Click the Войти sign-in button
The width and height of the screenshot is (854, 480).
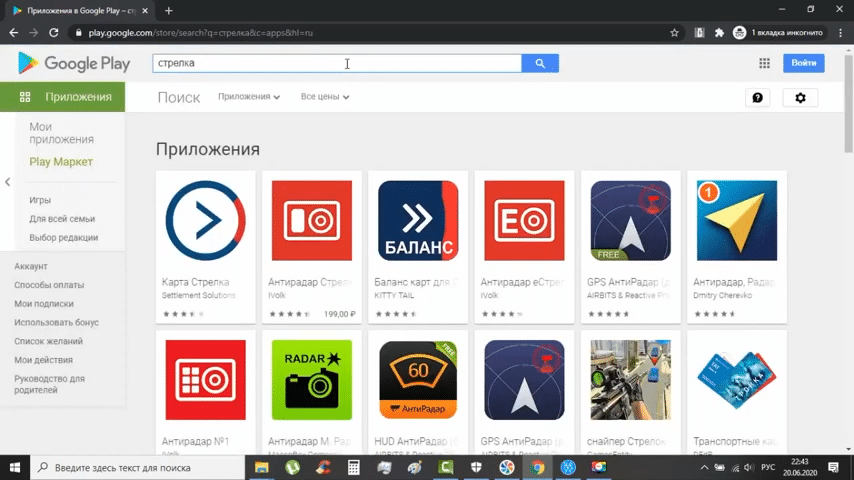[803, 63]
